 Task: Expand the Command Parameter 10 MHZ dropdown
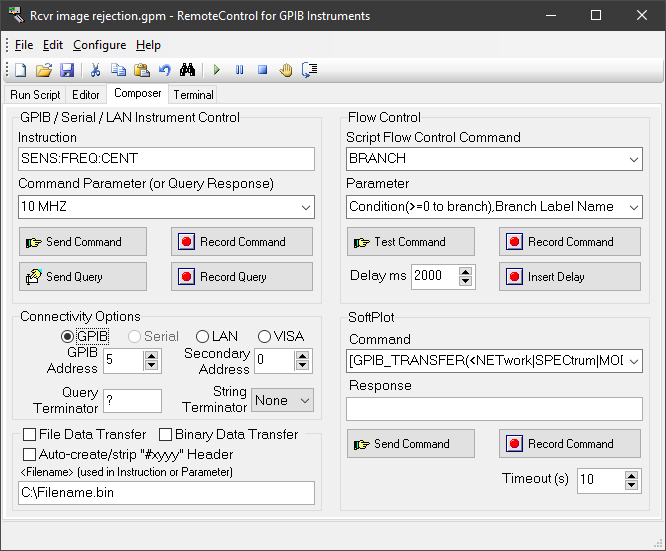click(304, 208)
